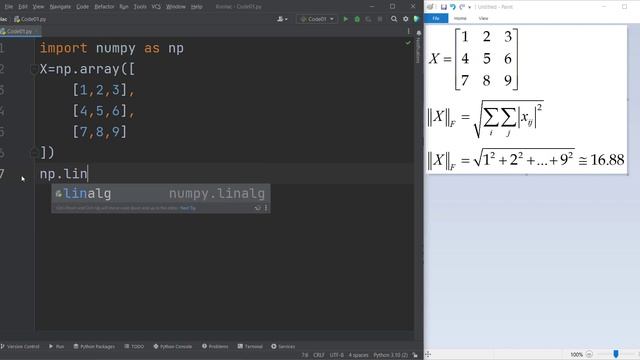This screenshot has height=360, width=640.
Task: Click Undo icon in Paint title bar
Action: (x=453, y=7)
